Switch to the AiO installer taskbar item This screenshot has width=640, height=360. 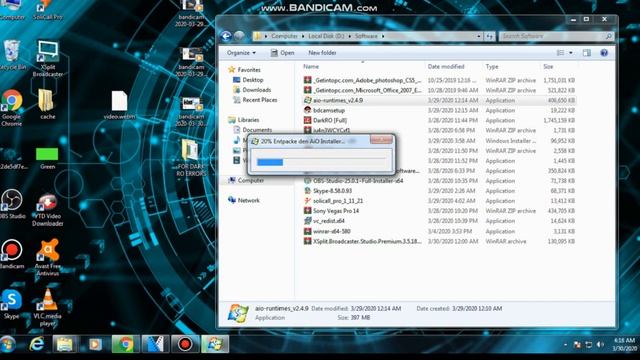(215, 344)
